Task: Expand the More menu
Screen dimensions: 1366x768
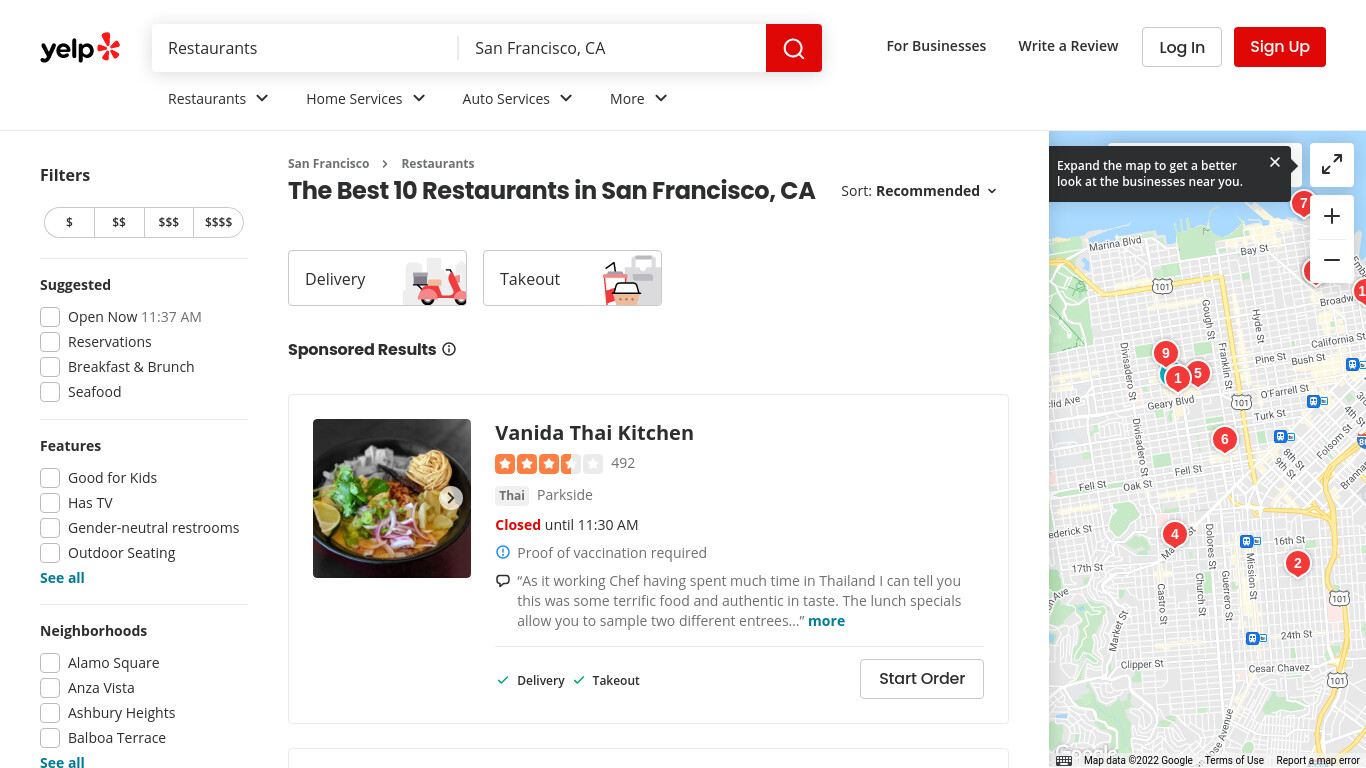Action: [639, 99]
